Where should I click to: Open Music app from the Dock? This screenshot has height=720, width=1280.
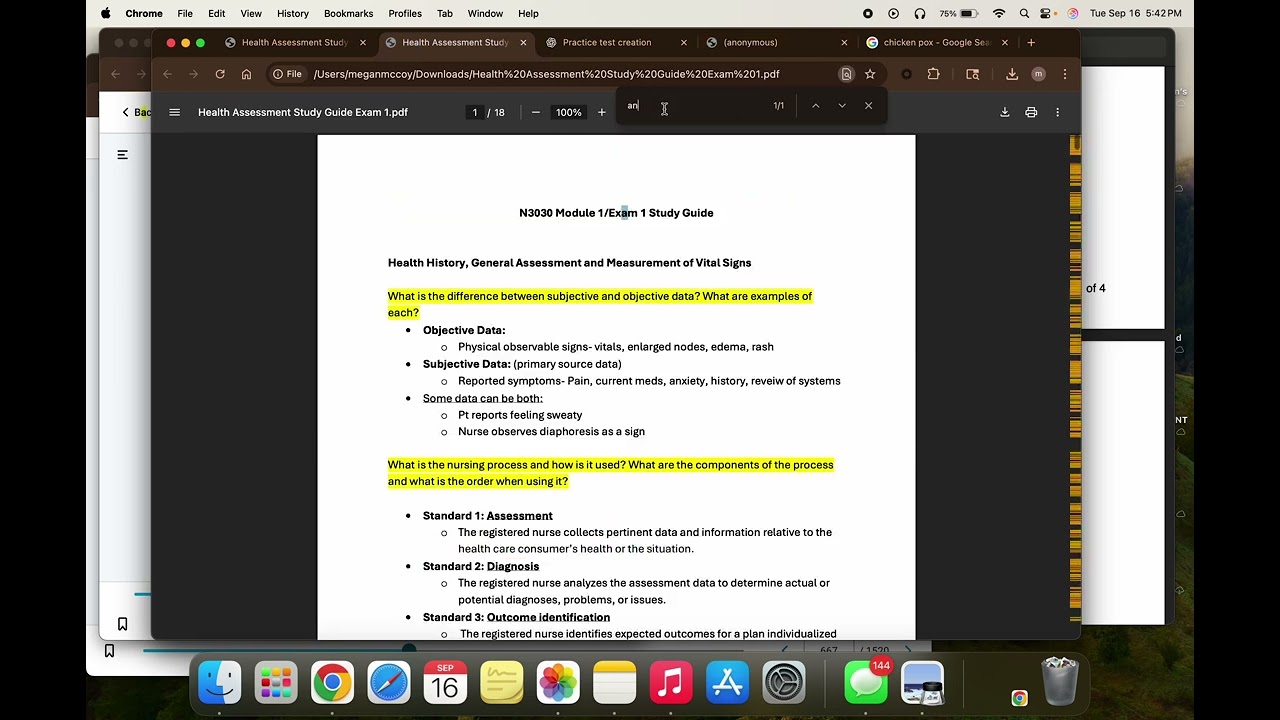671,684
